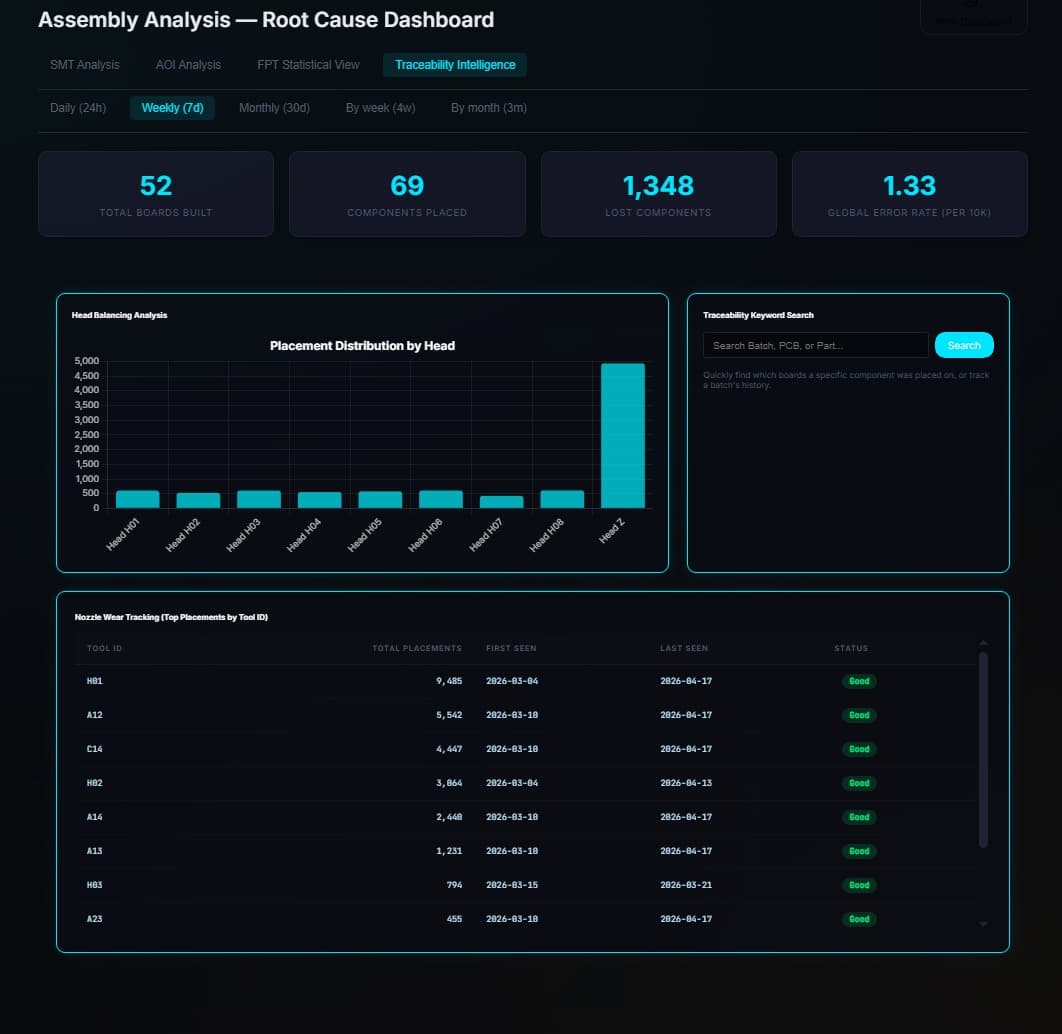Select tool ID A23 row
The image size is (1062, 1034).
pyautogui.click(x=526, y=919)
